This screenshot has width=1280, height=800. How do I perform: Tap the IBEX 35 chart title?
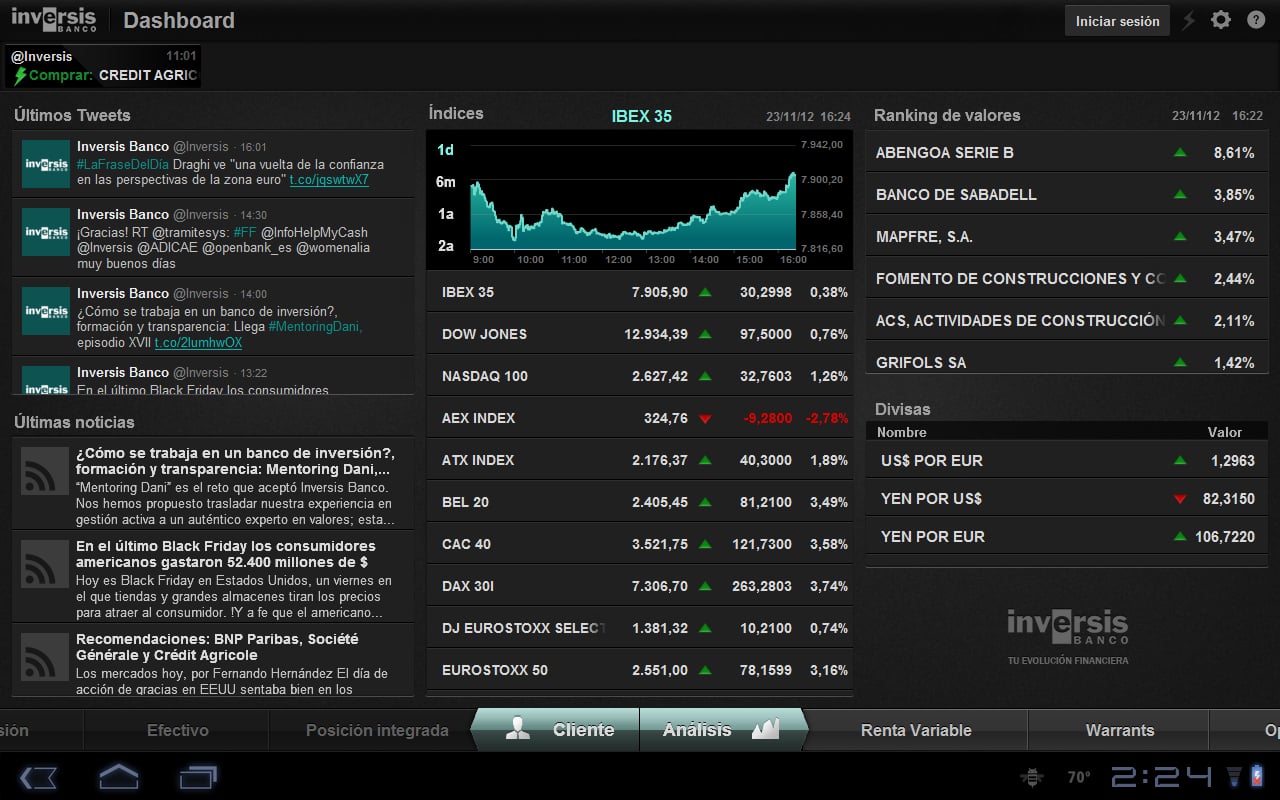[641, 116]
